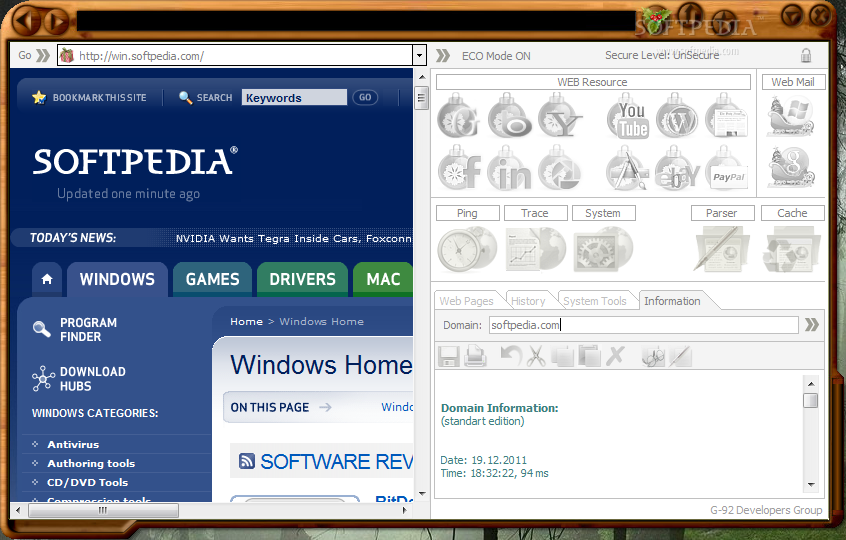Image resolution: width=846 pixels, height=540 pixels.
Task: Paste text using the paste icon
Action: [x=589, y=357]
